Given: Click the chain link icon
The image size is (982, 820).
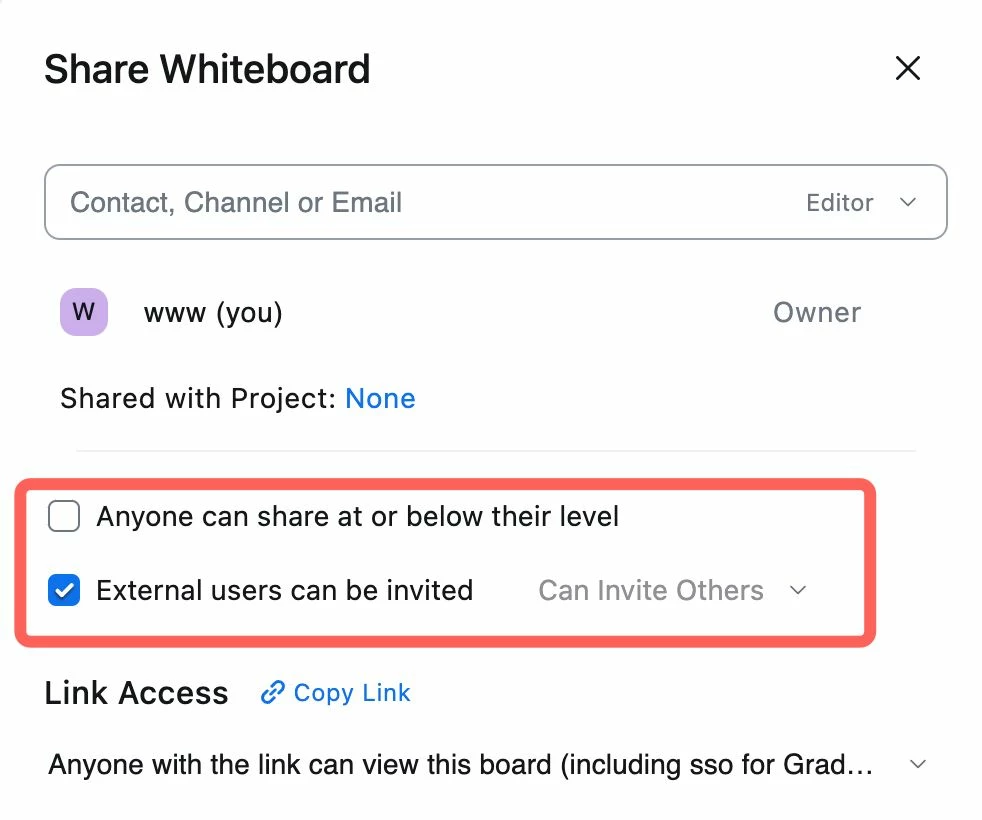Looking at the screenshot, I should click(x=272, y=693).
